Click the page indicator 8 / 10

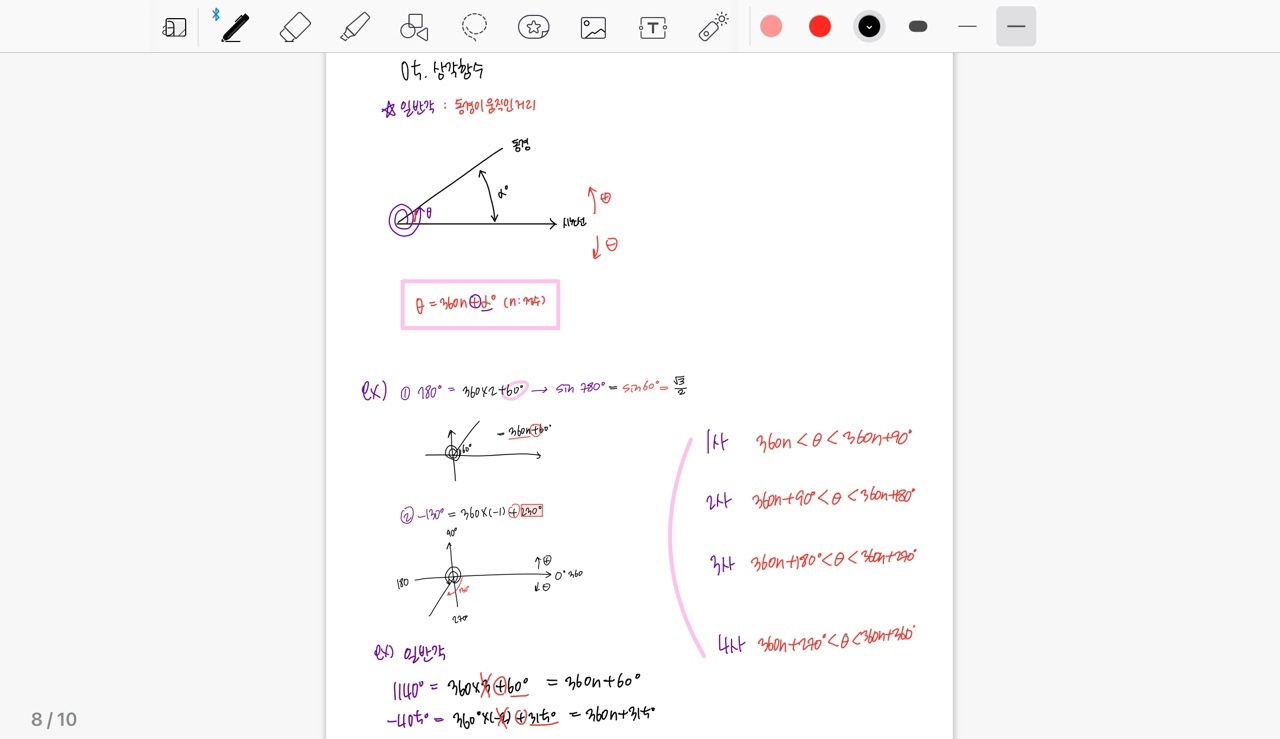(x=54, y=720)
